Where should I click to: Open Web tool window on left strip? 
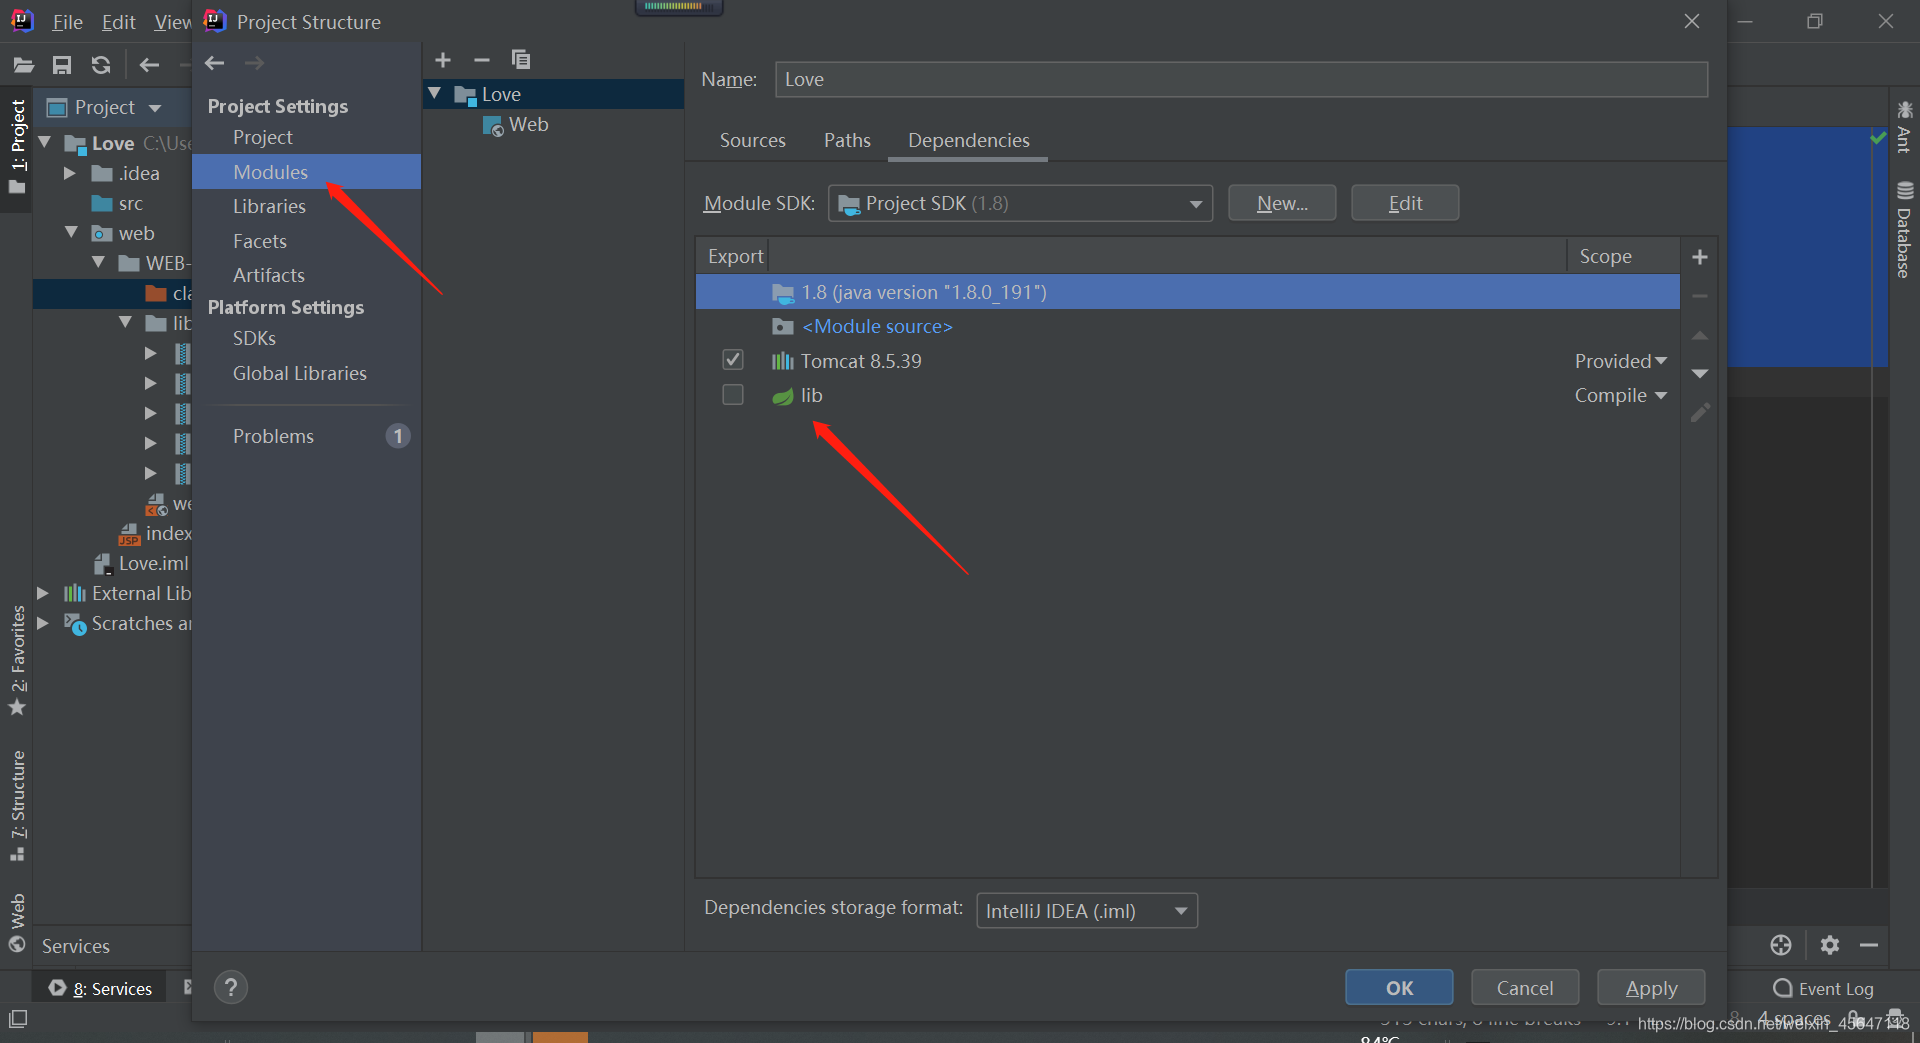(x=17, y=922)
